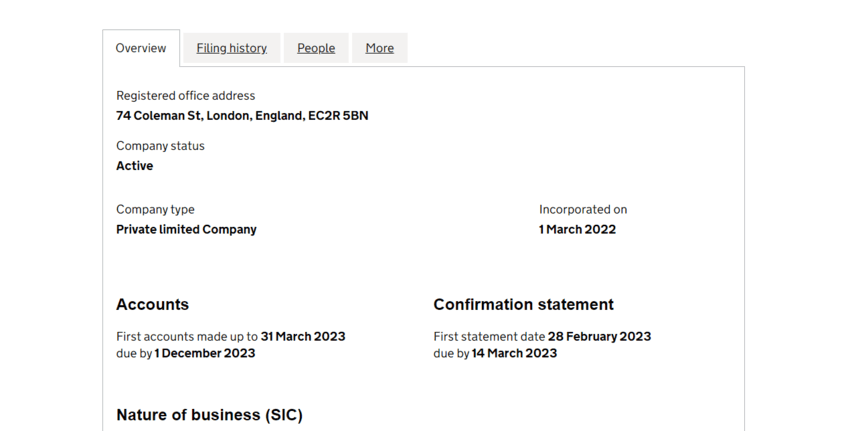
Task: Open the Filing history tab
Action: point(231,48)
